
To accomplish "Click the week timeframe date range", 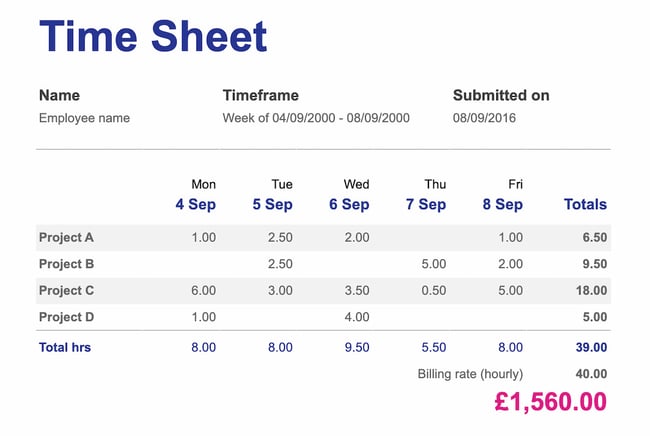I will 316,118.
